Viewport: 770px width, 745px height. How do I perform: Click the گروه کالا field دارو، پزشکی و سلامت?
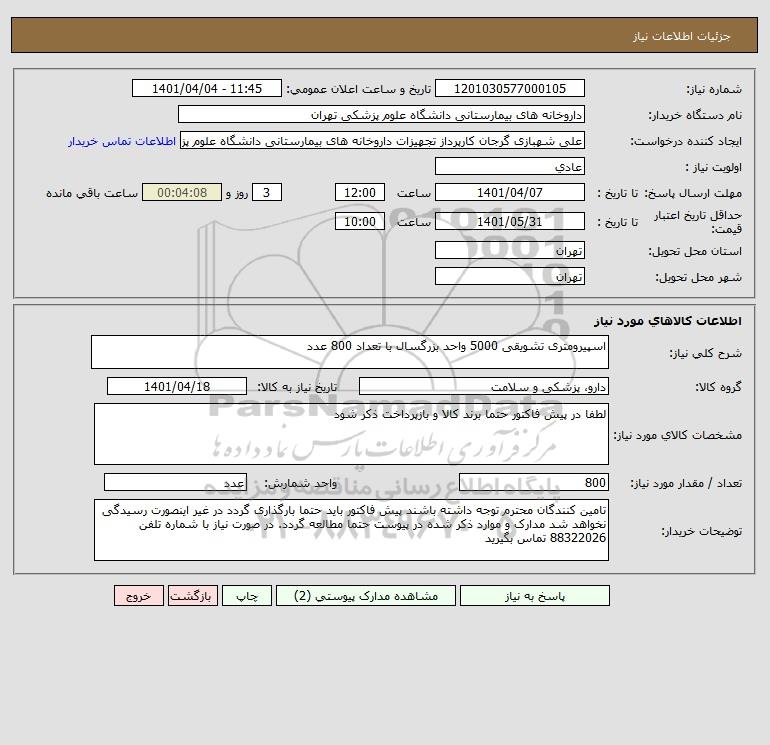click(484, 386)
